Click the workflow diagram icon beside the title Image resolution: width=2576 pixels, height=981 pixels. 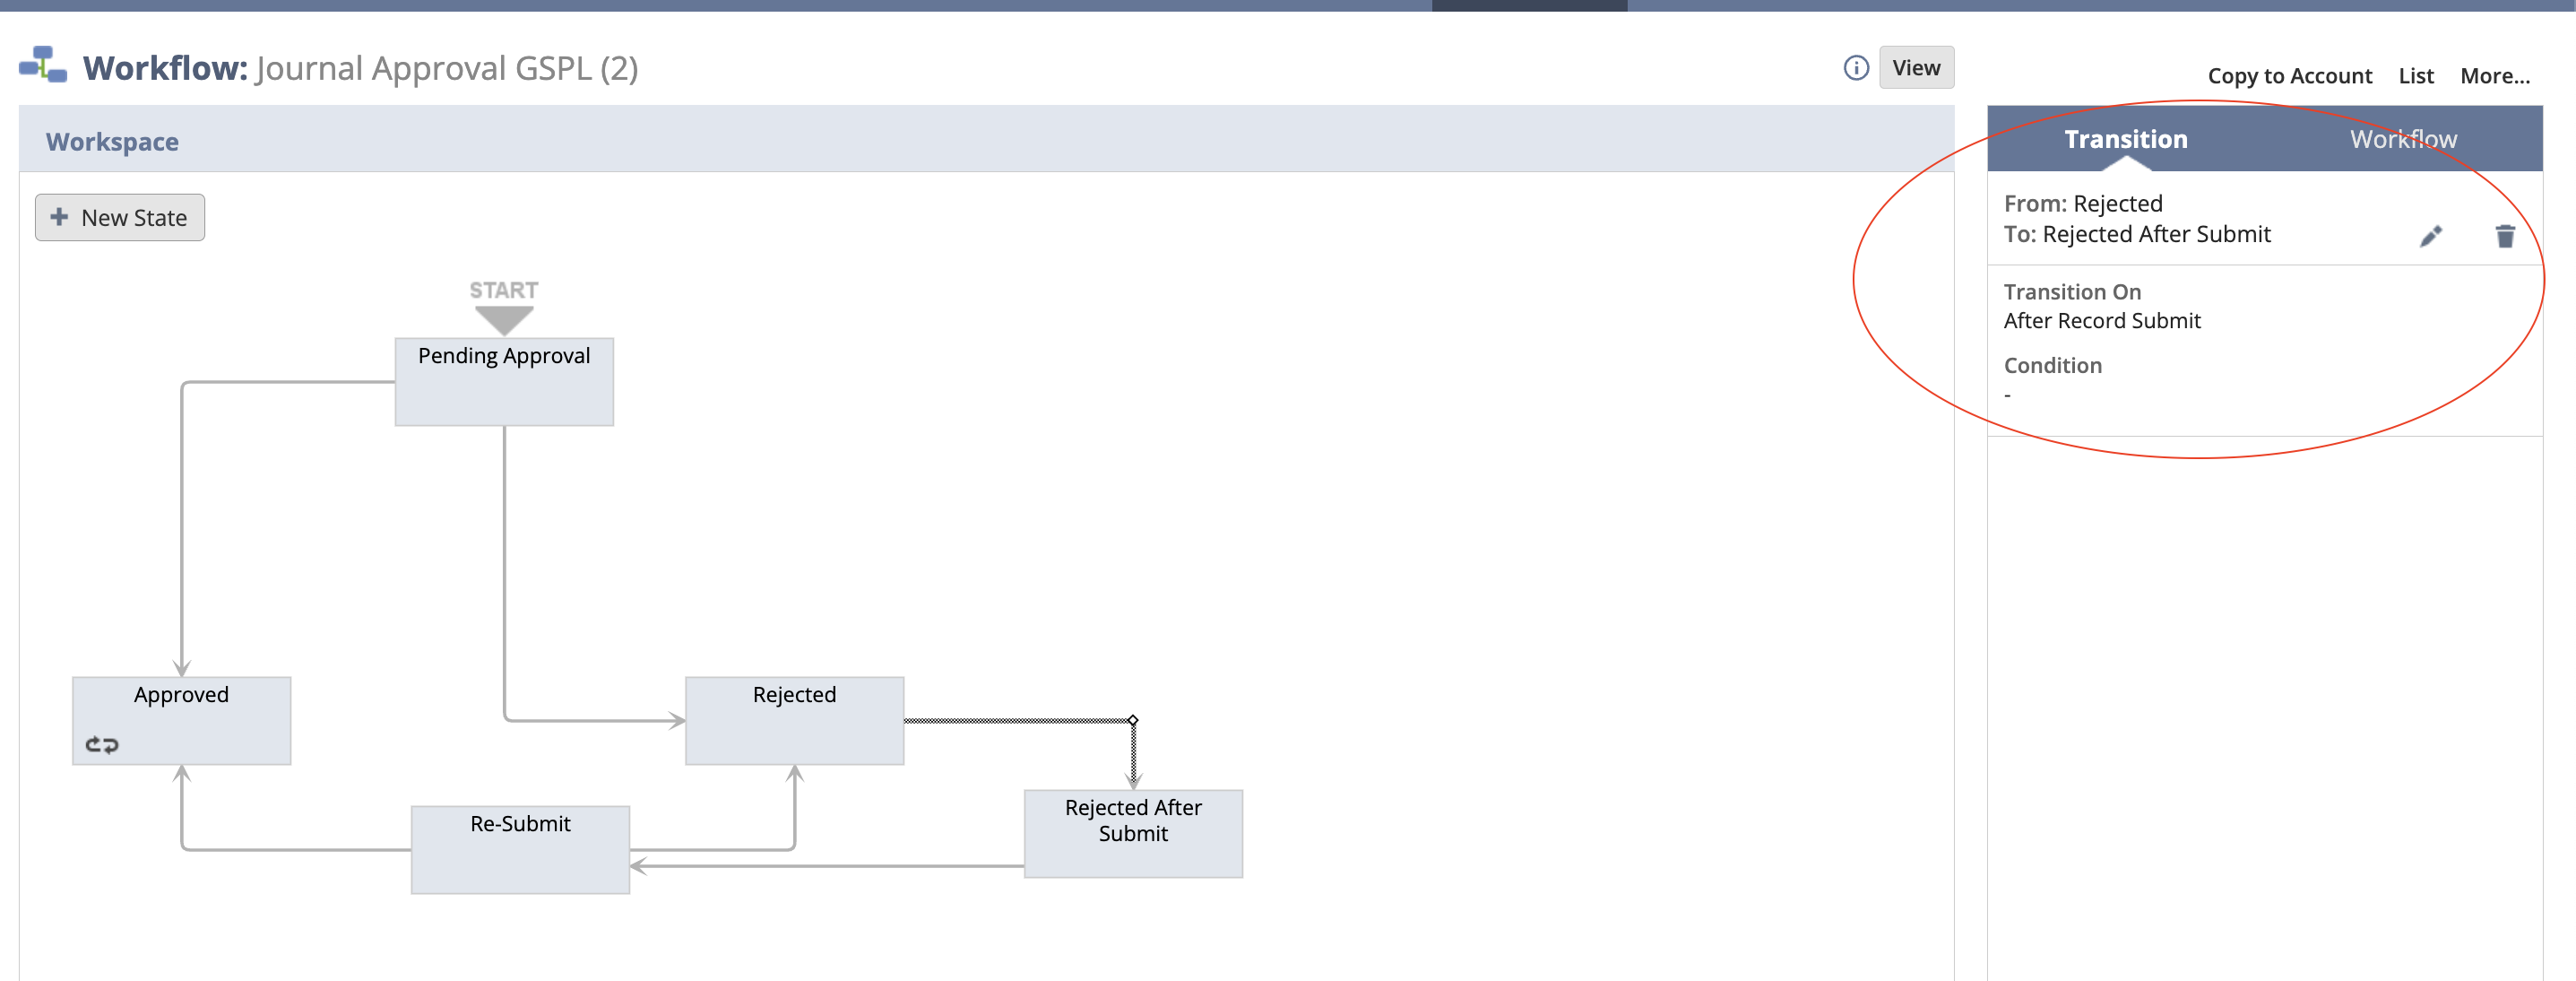(x=44, y=66)
